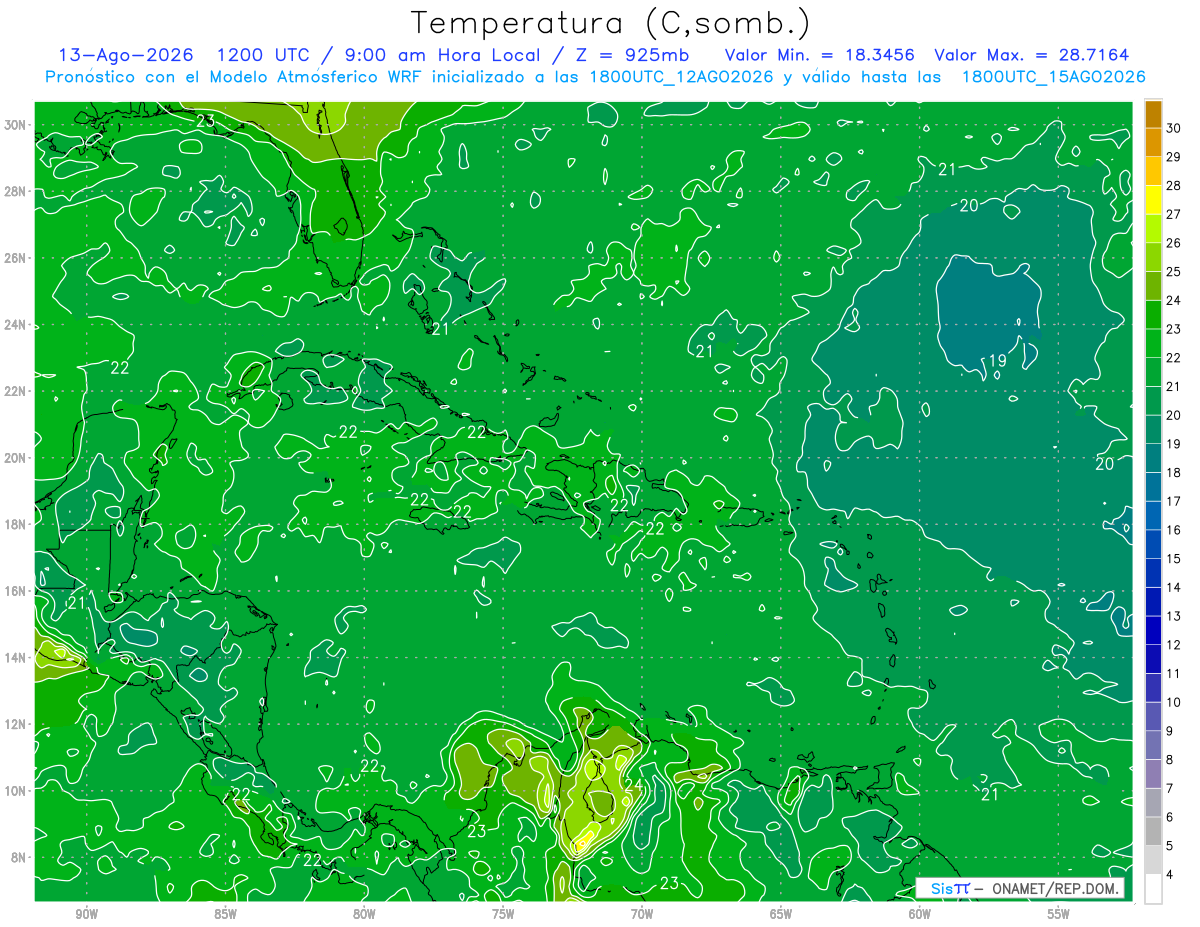Click latitude axis label '26N'

click(16, 258)
